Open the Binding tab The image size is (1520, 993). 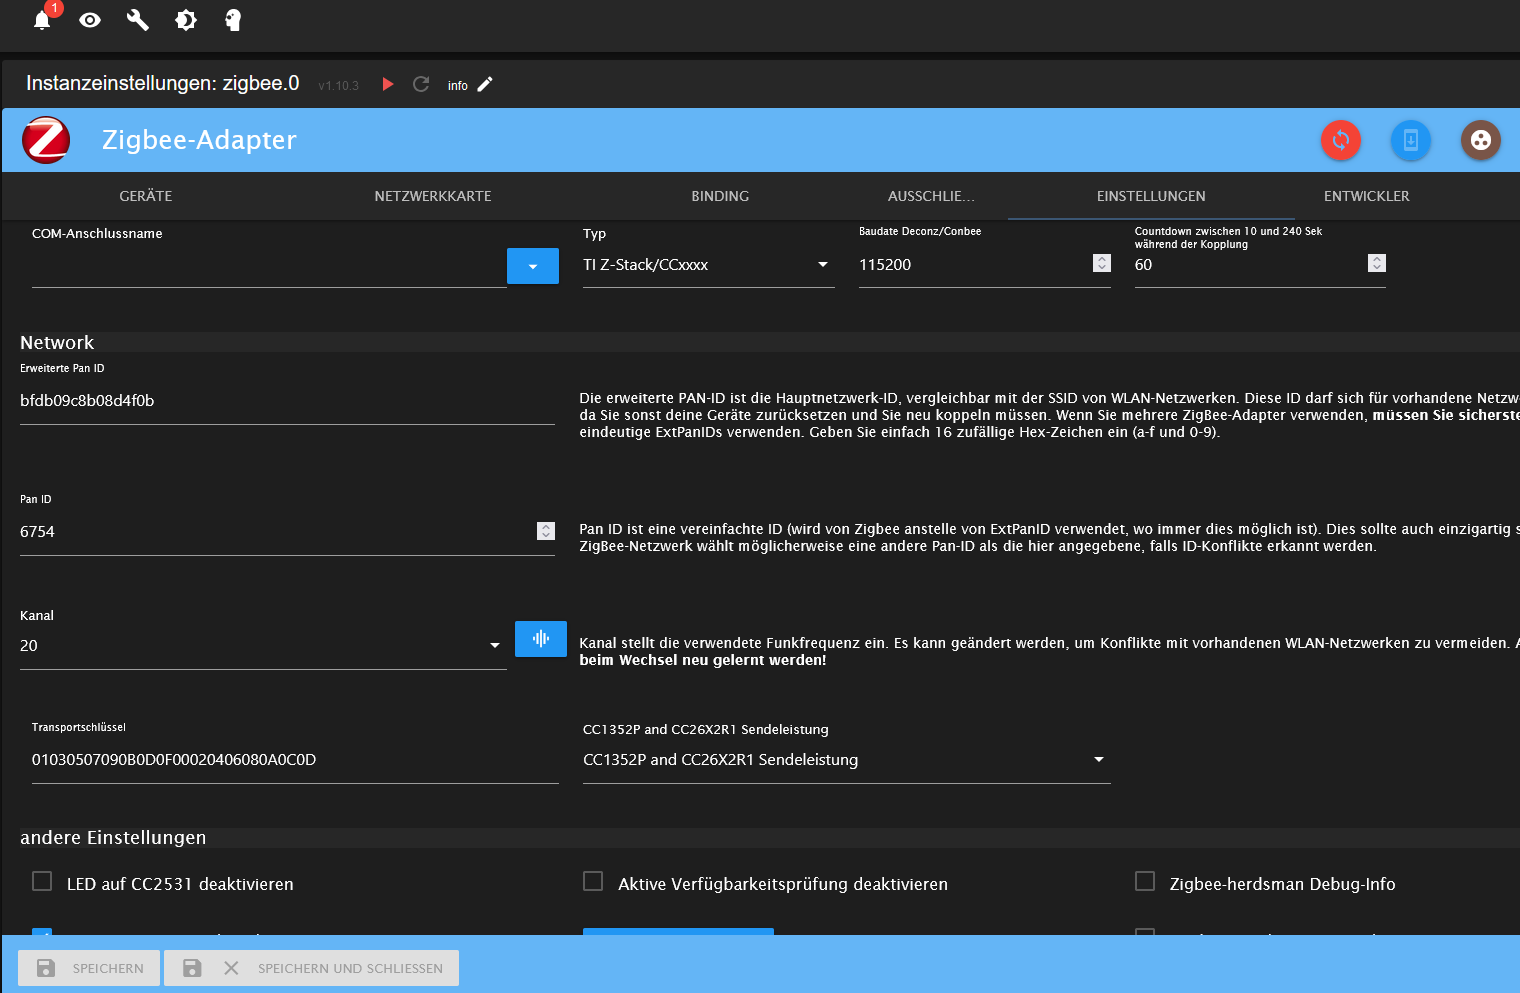point(720,196)
